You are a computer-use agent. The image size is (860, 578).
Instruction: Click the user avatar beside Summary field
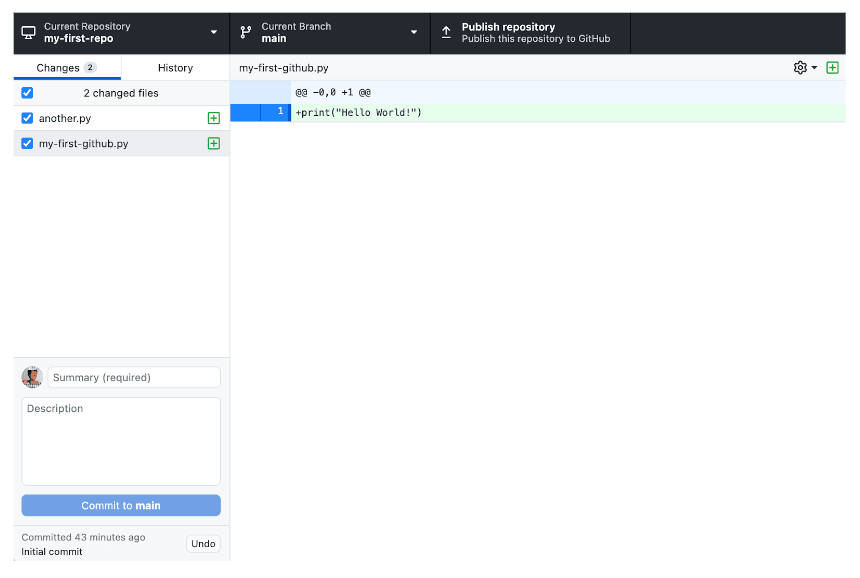[x=32, y=377]
